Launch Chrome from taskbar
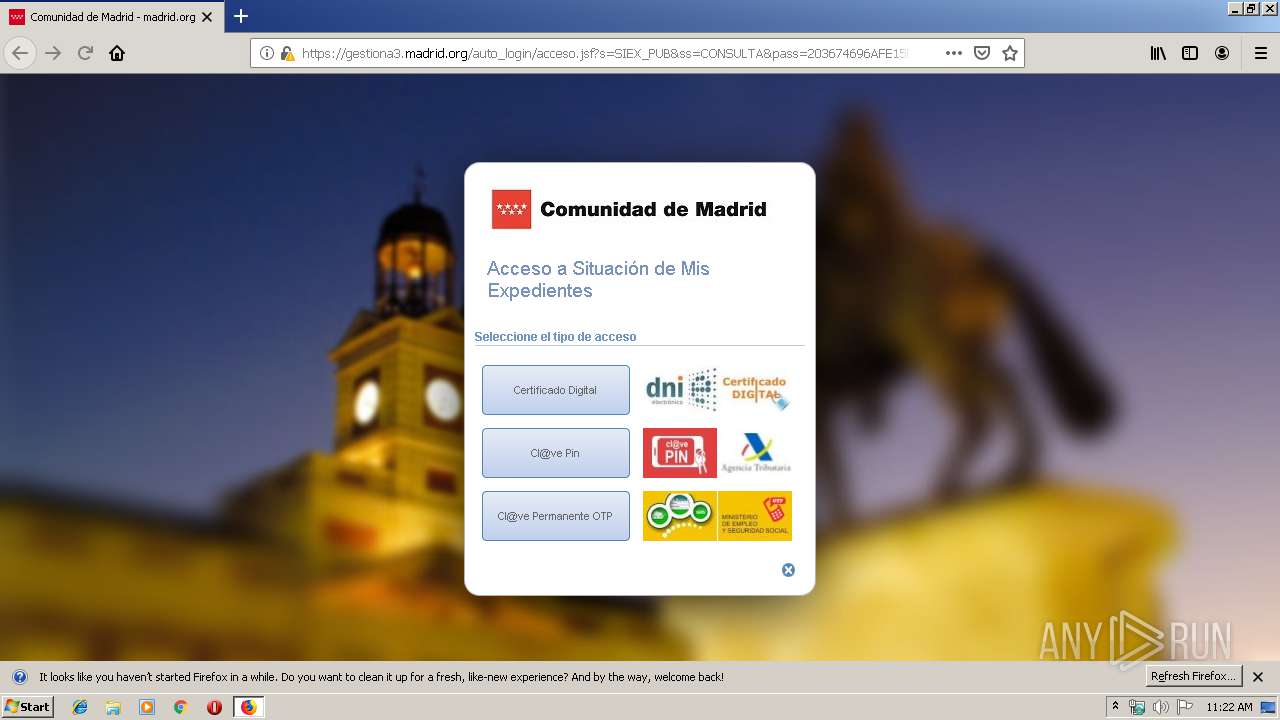 [x=181, y=707]
